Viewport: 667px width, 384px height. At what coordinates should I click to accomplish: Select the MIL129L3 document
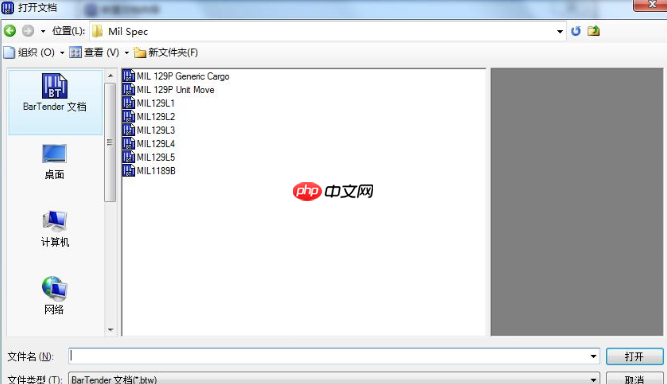149,130
